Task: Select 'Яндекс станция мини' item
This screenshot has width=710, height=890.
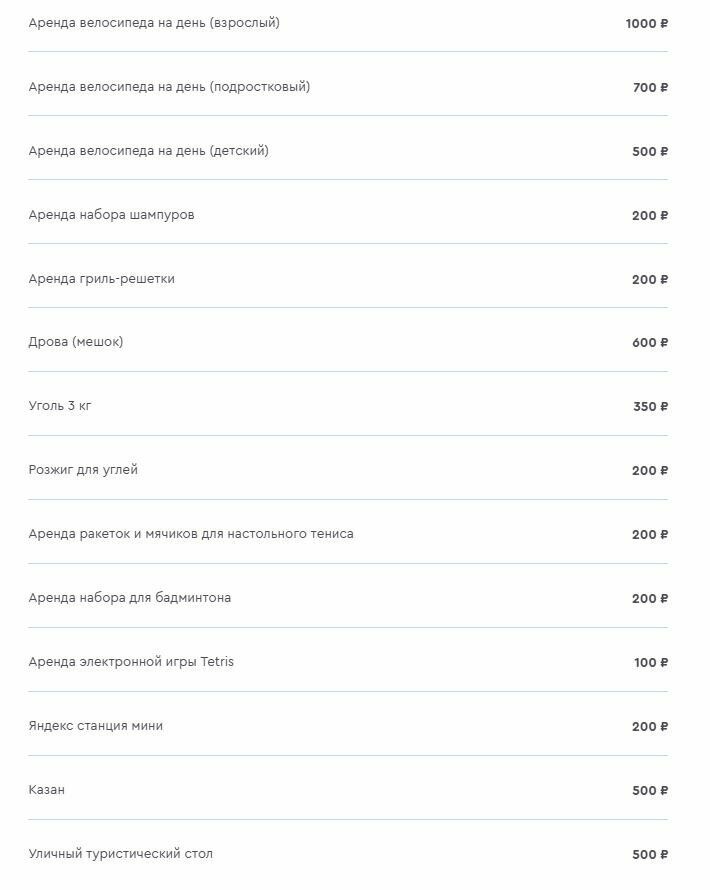Action: [x=96, y=726]
